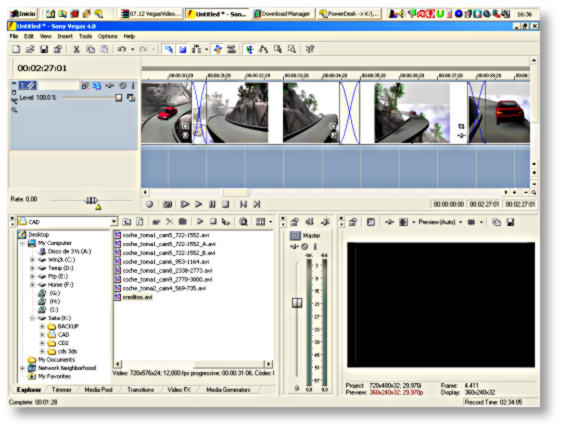Image resolution: width=563 pixels, height=430 pixels.
Task: Open project Properties icon in main toolbar
Action: point(58,49)
